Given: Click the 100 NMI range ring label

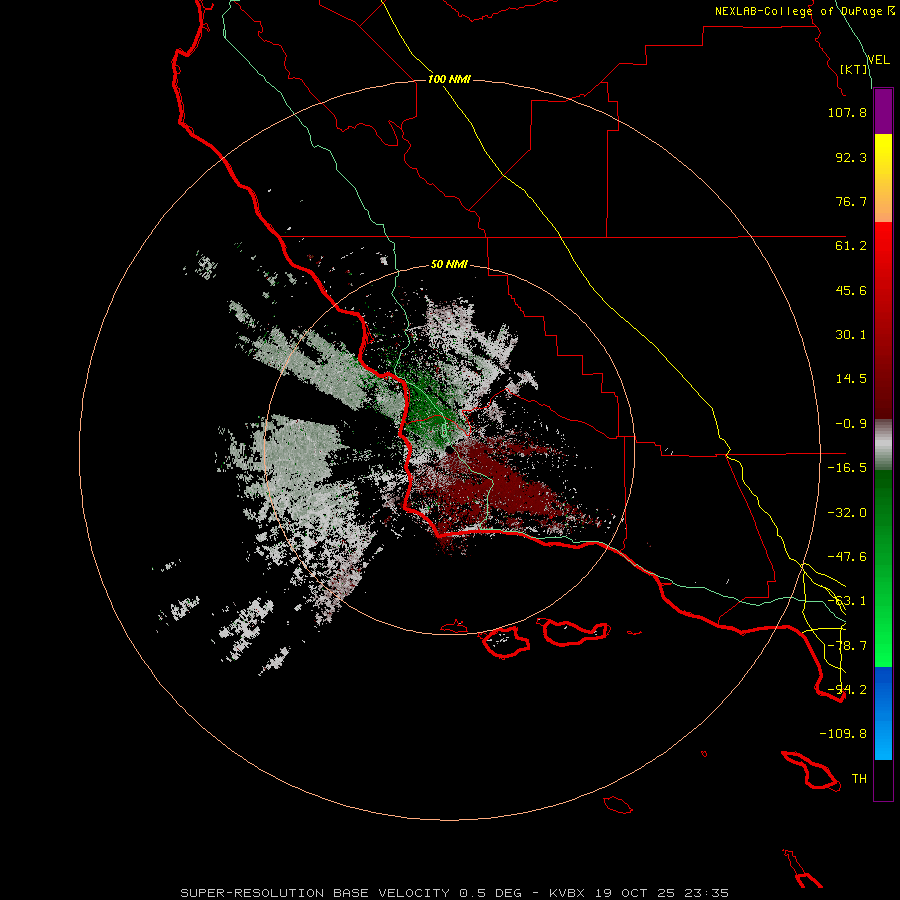Looking at the screenshot, I should [x=449, y=79].
